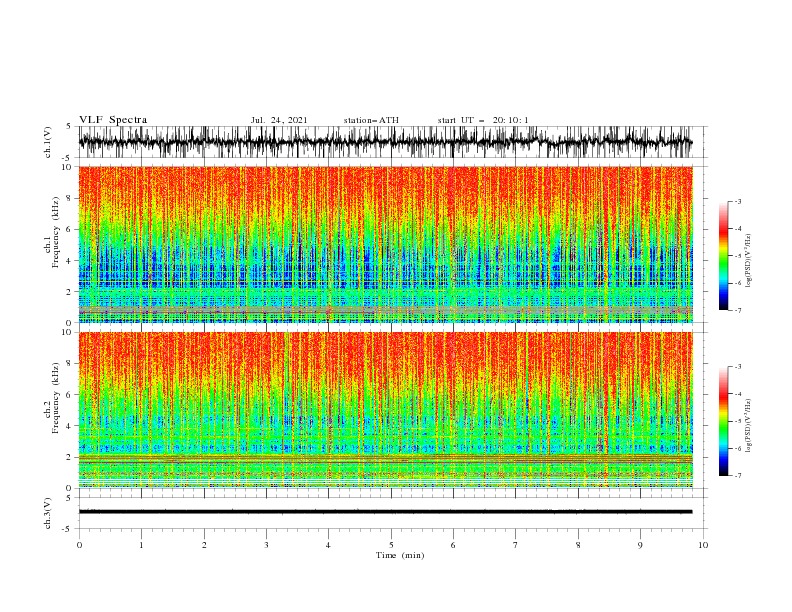Click the ch.2 color bar 'log(PSD)(V²/Hz)' label
792x612 pixels.
(x=748, y=426)
